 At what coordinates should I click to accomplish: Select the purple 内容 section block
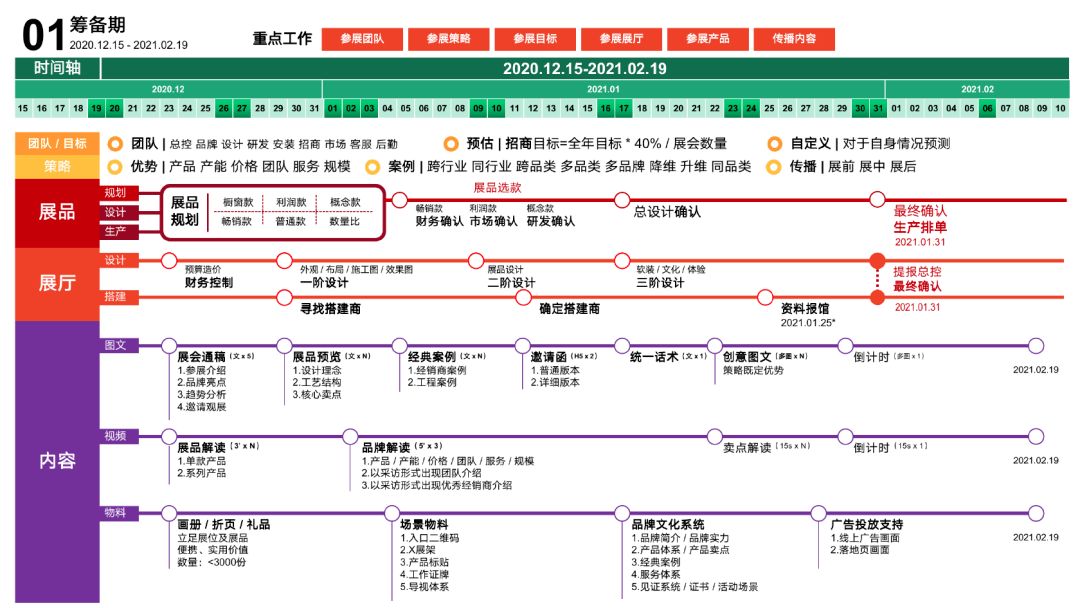point(57,462)
